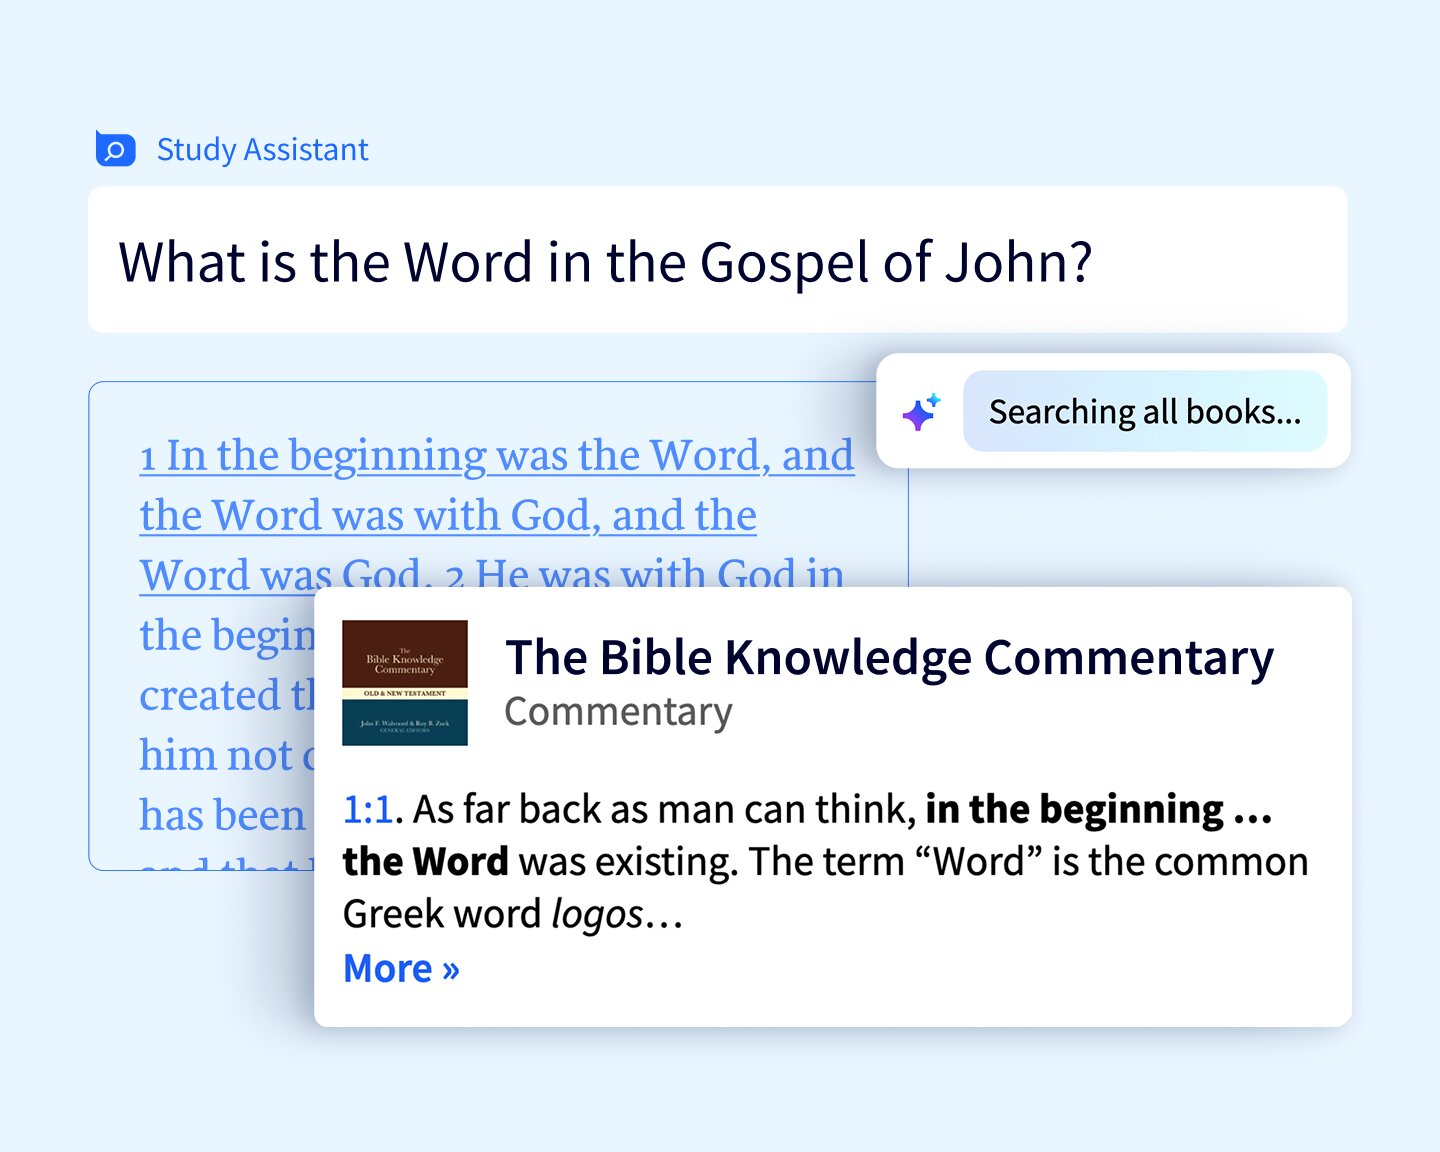Click partial verse text "created" in passage box
This screenshot has width=1440, height=1152.
coord(212,696)
